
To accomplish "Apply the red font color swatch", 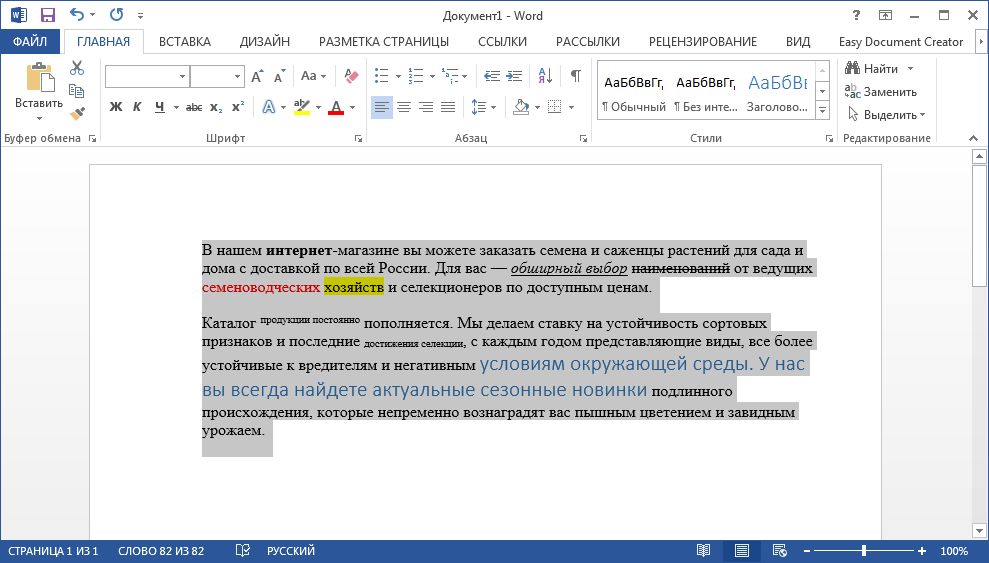I will coord(336,107).
